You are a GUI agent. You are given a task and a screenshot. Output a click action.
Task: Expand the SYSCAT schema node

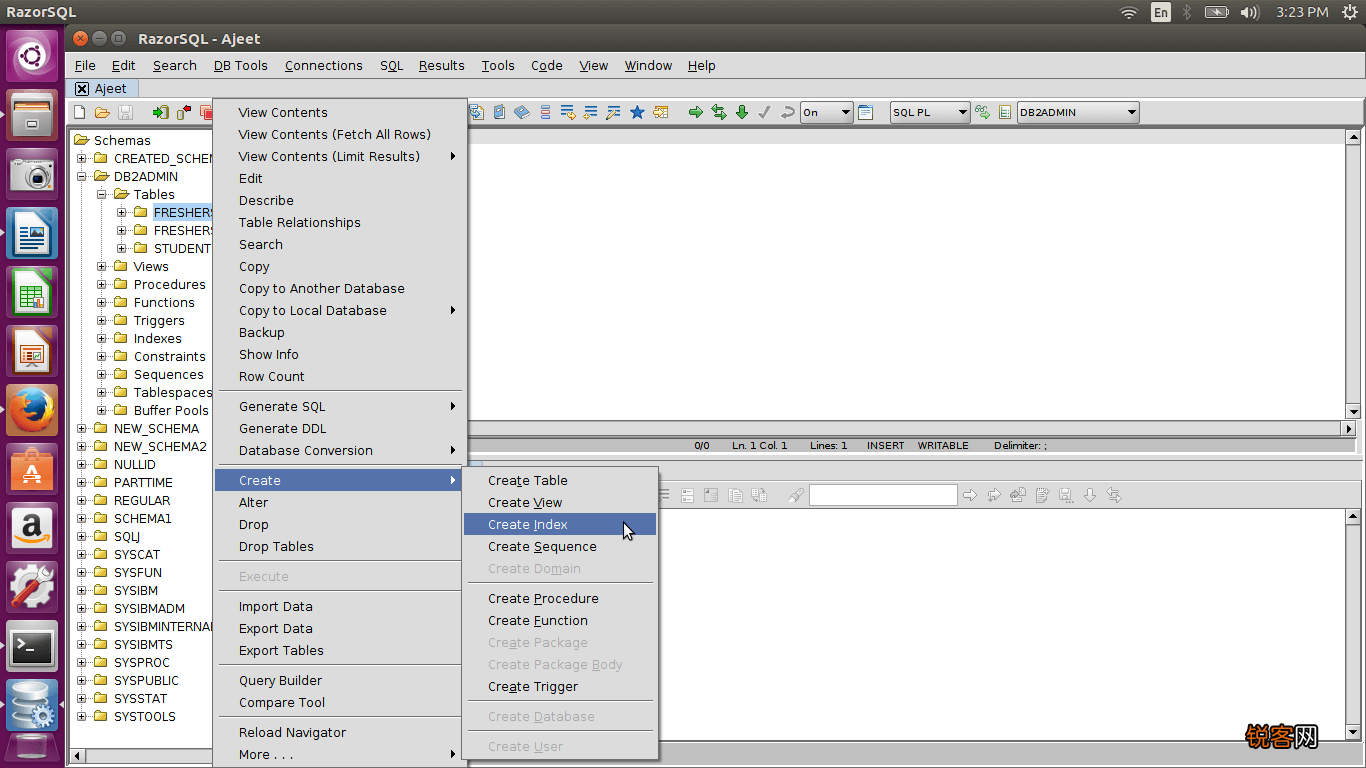coord(82,555)
